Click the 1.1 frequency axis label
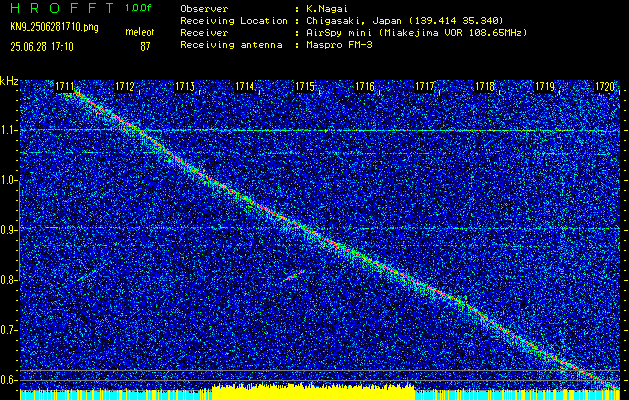This screenshot has width=629, height=400. (x=9, y=131)
